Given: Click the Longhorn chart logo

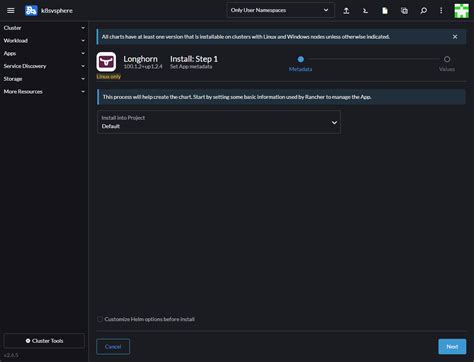Looking at the screenshot, I should point(106,62).
